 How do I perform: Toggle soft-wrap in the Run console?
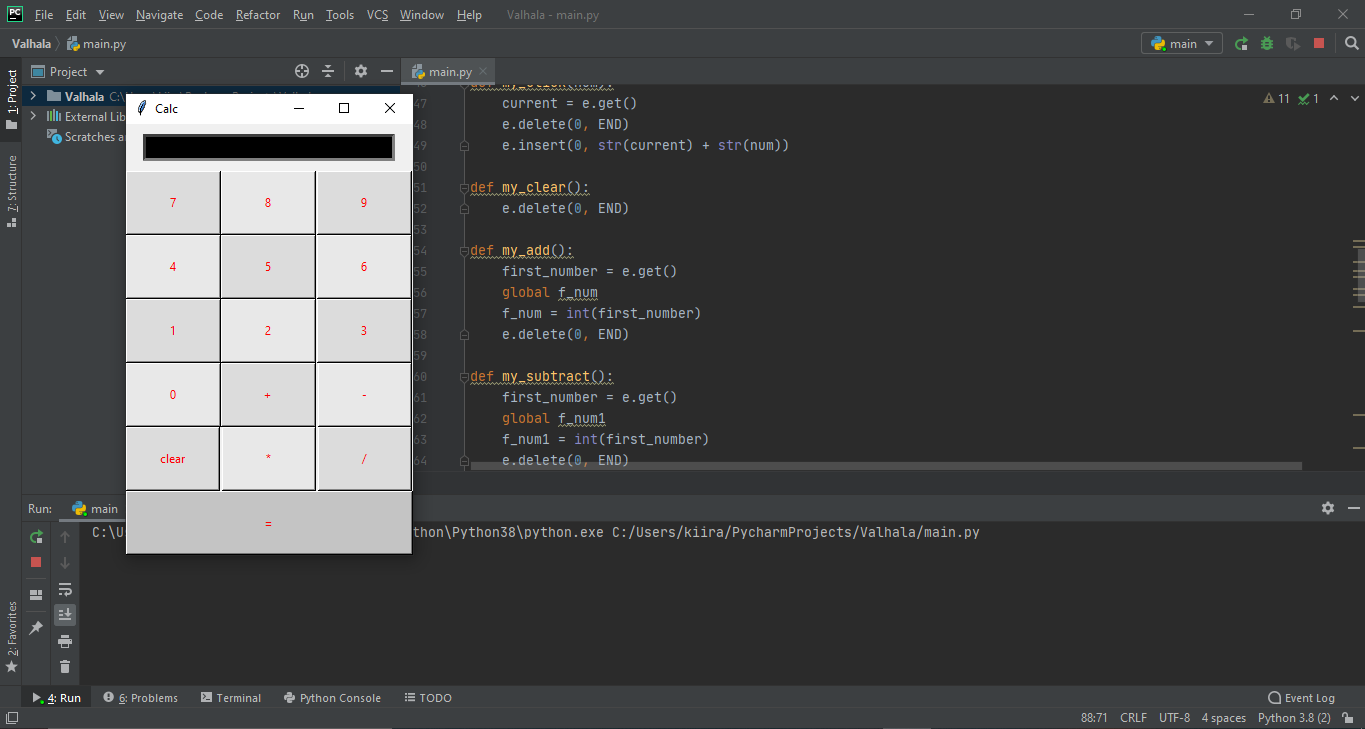65,589
